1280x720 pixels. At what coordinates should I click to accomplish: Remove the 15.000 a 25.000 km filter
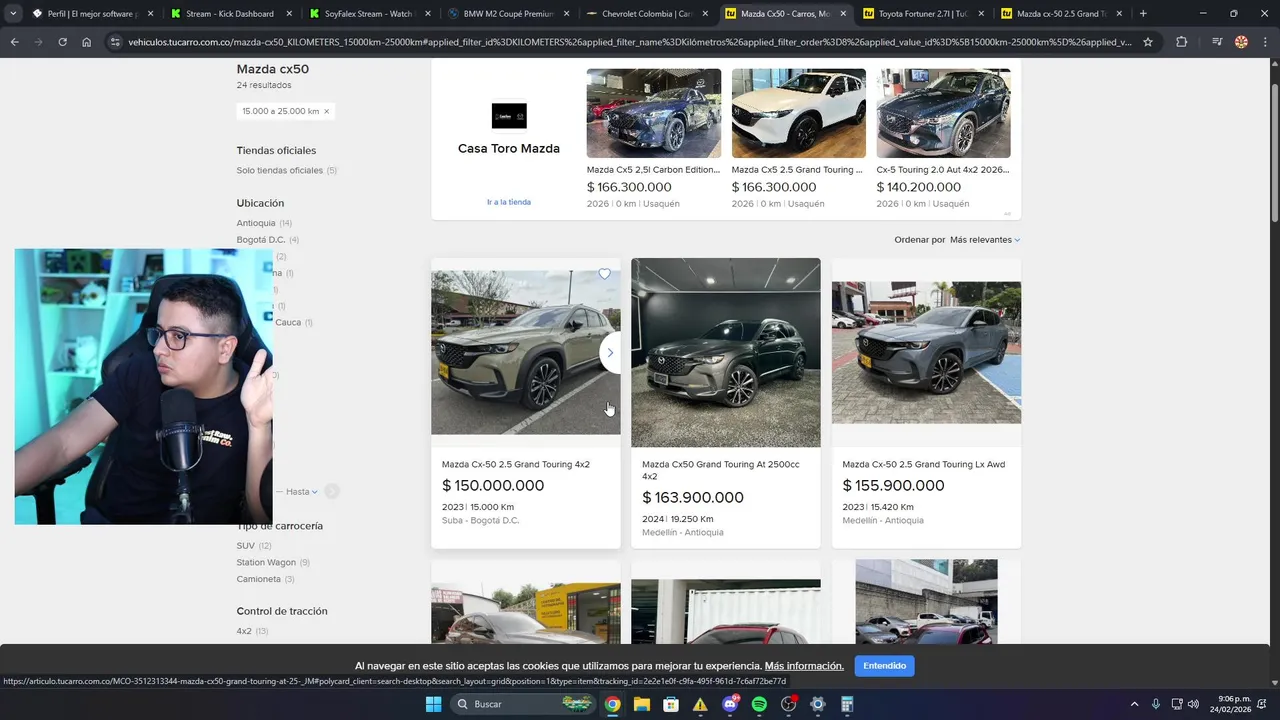click(x=326, y=111)
